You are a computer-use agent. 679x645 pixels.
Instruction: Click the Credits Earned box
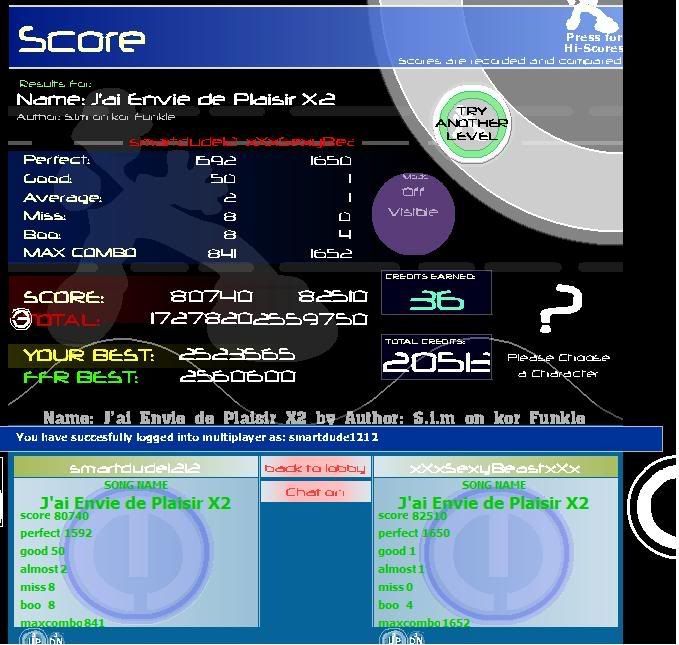point(437,292)
